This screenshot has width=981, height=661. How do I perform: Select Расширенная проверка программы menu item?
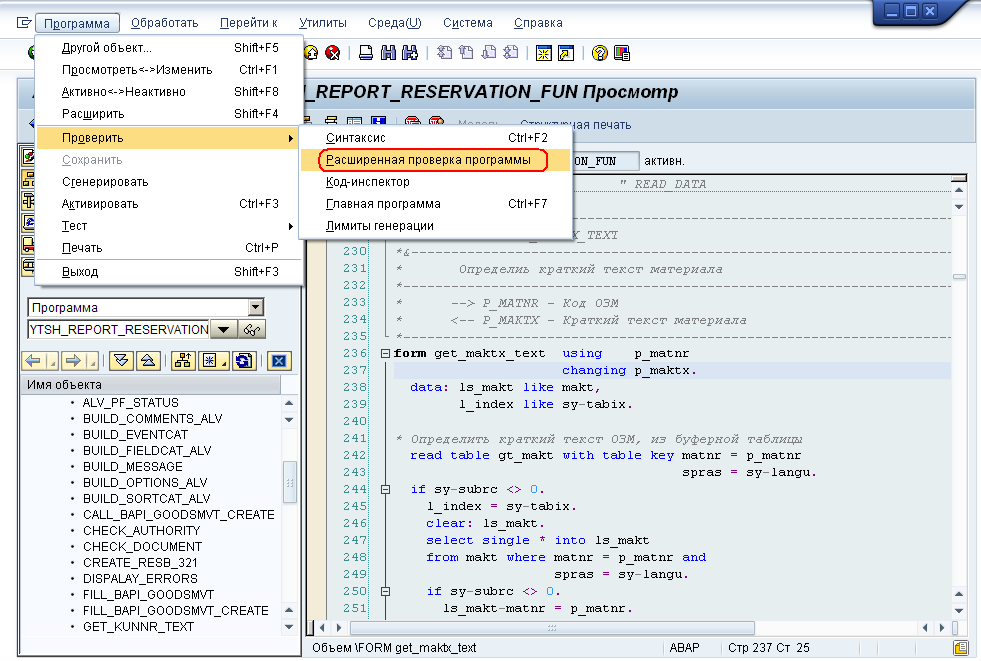click(428, 160)
